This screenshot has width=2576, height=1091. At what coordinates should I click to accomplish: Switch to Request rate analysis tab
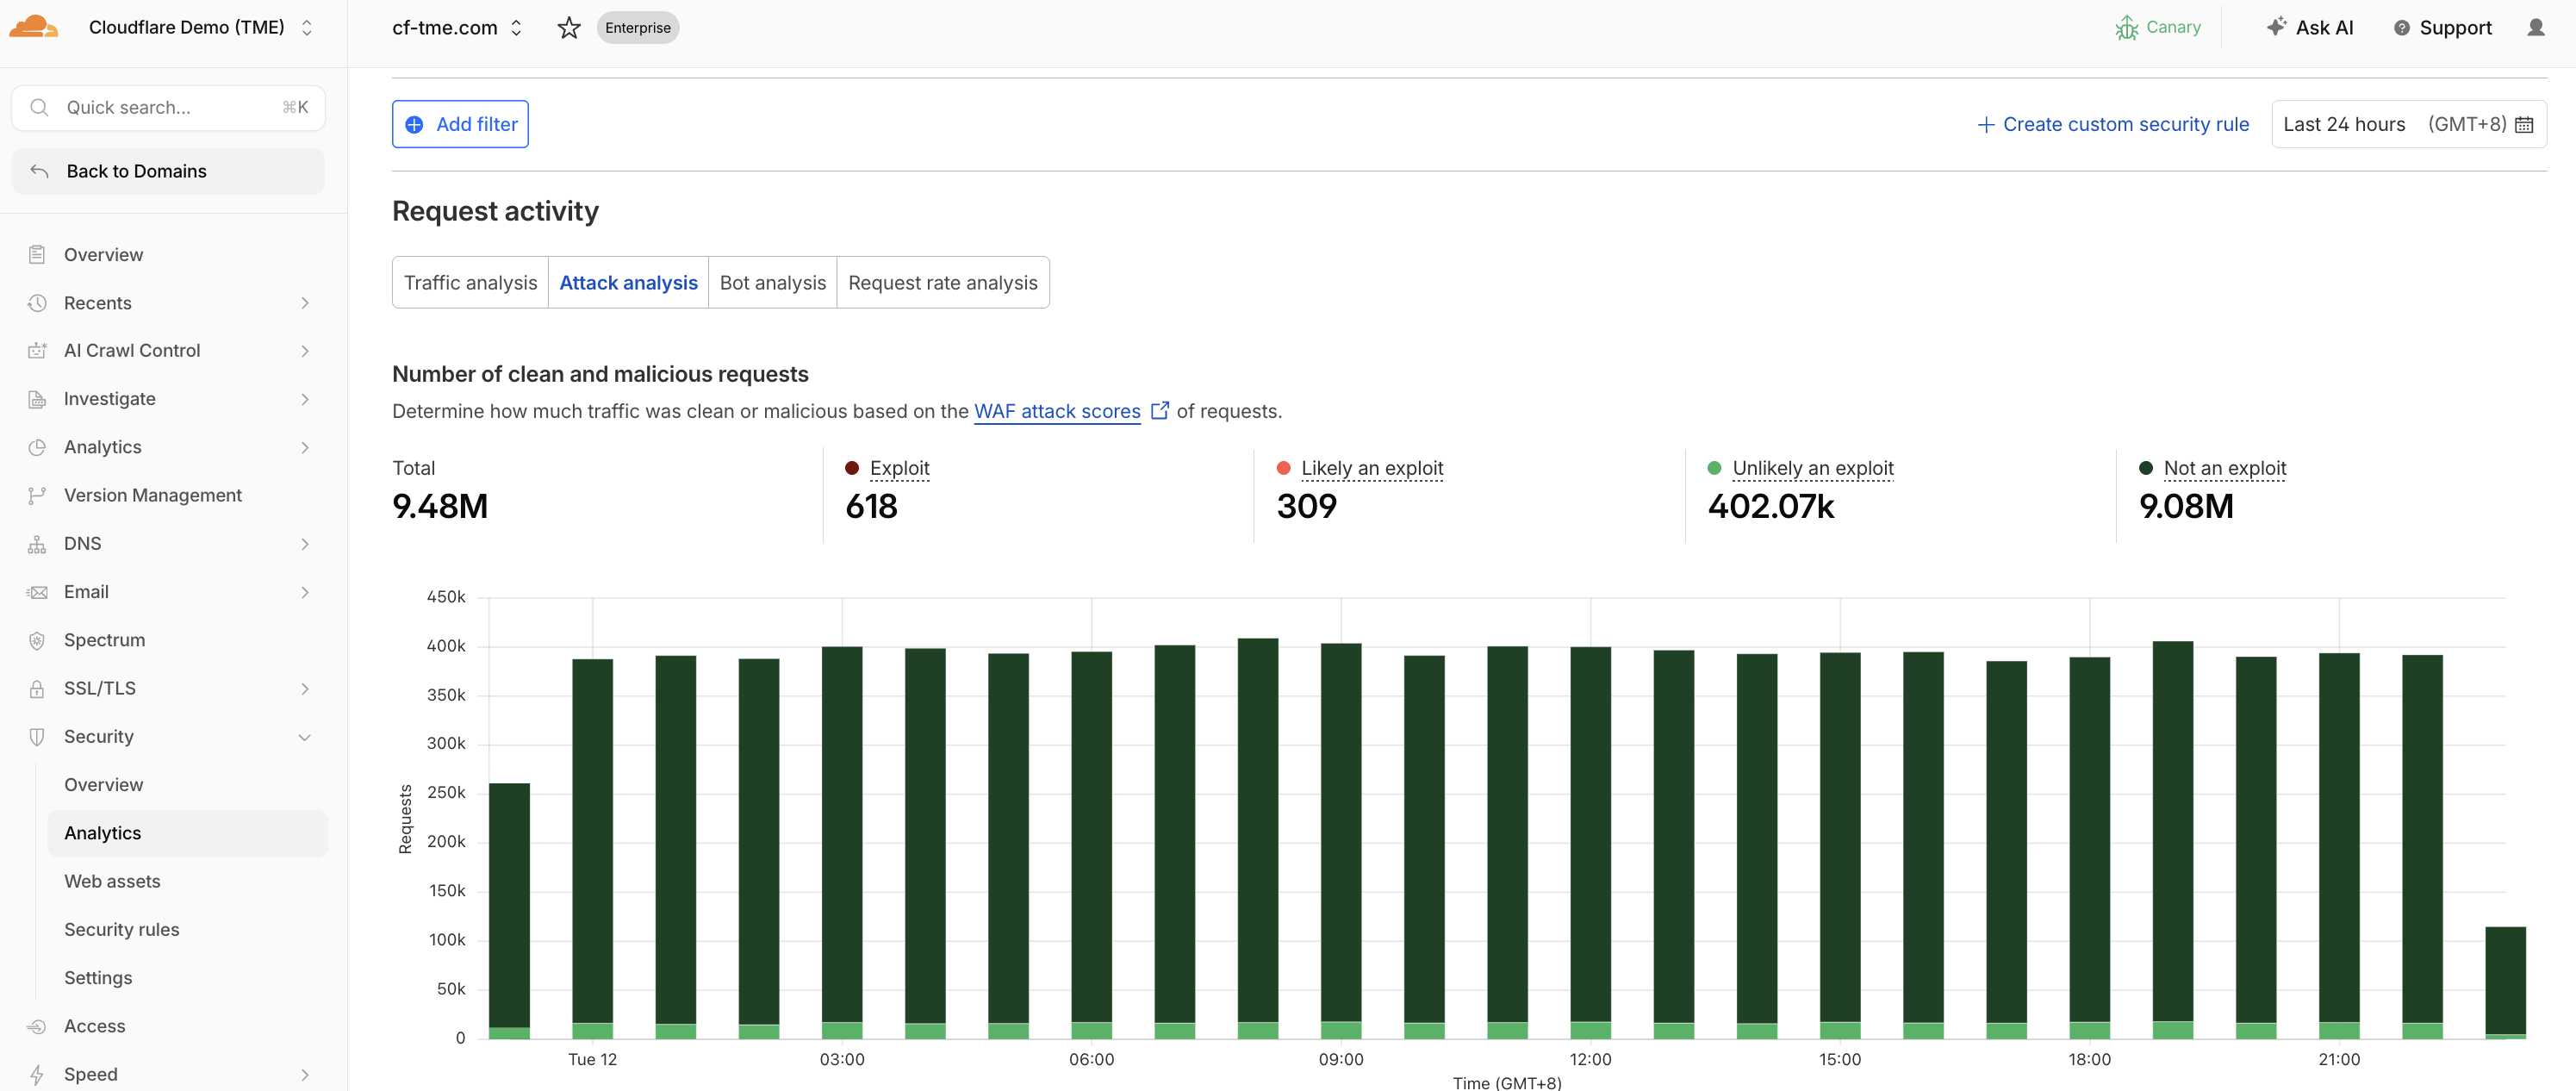point(943,283)
